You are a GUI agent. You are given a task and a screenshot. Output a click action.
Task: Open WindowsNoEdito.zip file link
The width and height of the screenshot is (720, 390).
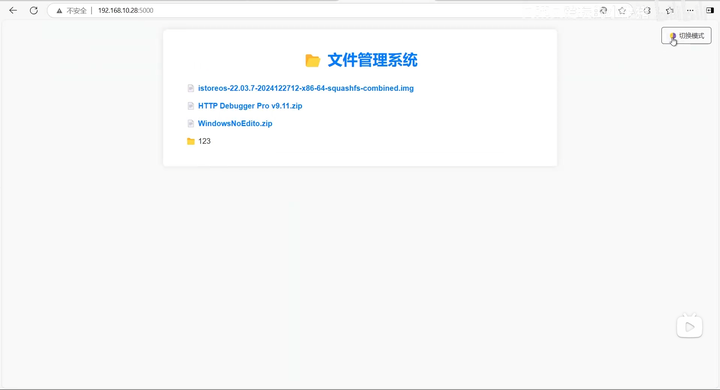coord(235,123)
